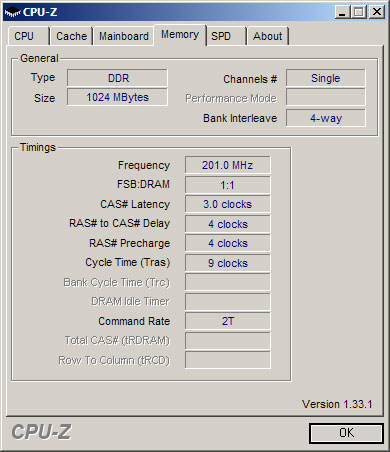Click the memory Type field showing DDR
This screenshot has width=390, height=452.
tap(117, 78)
